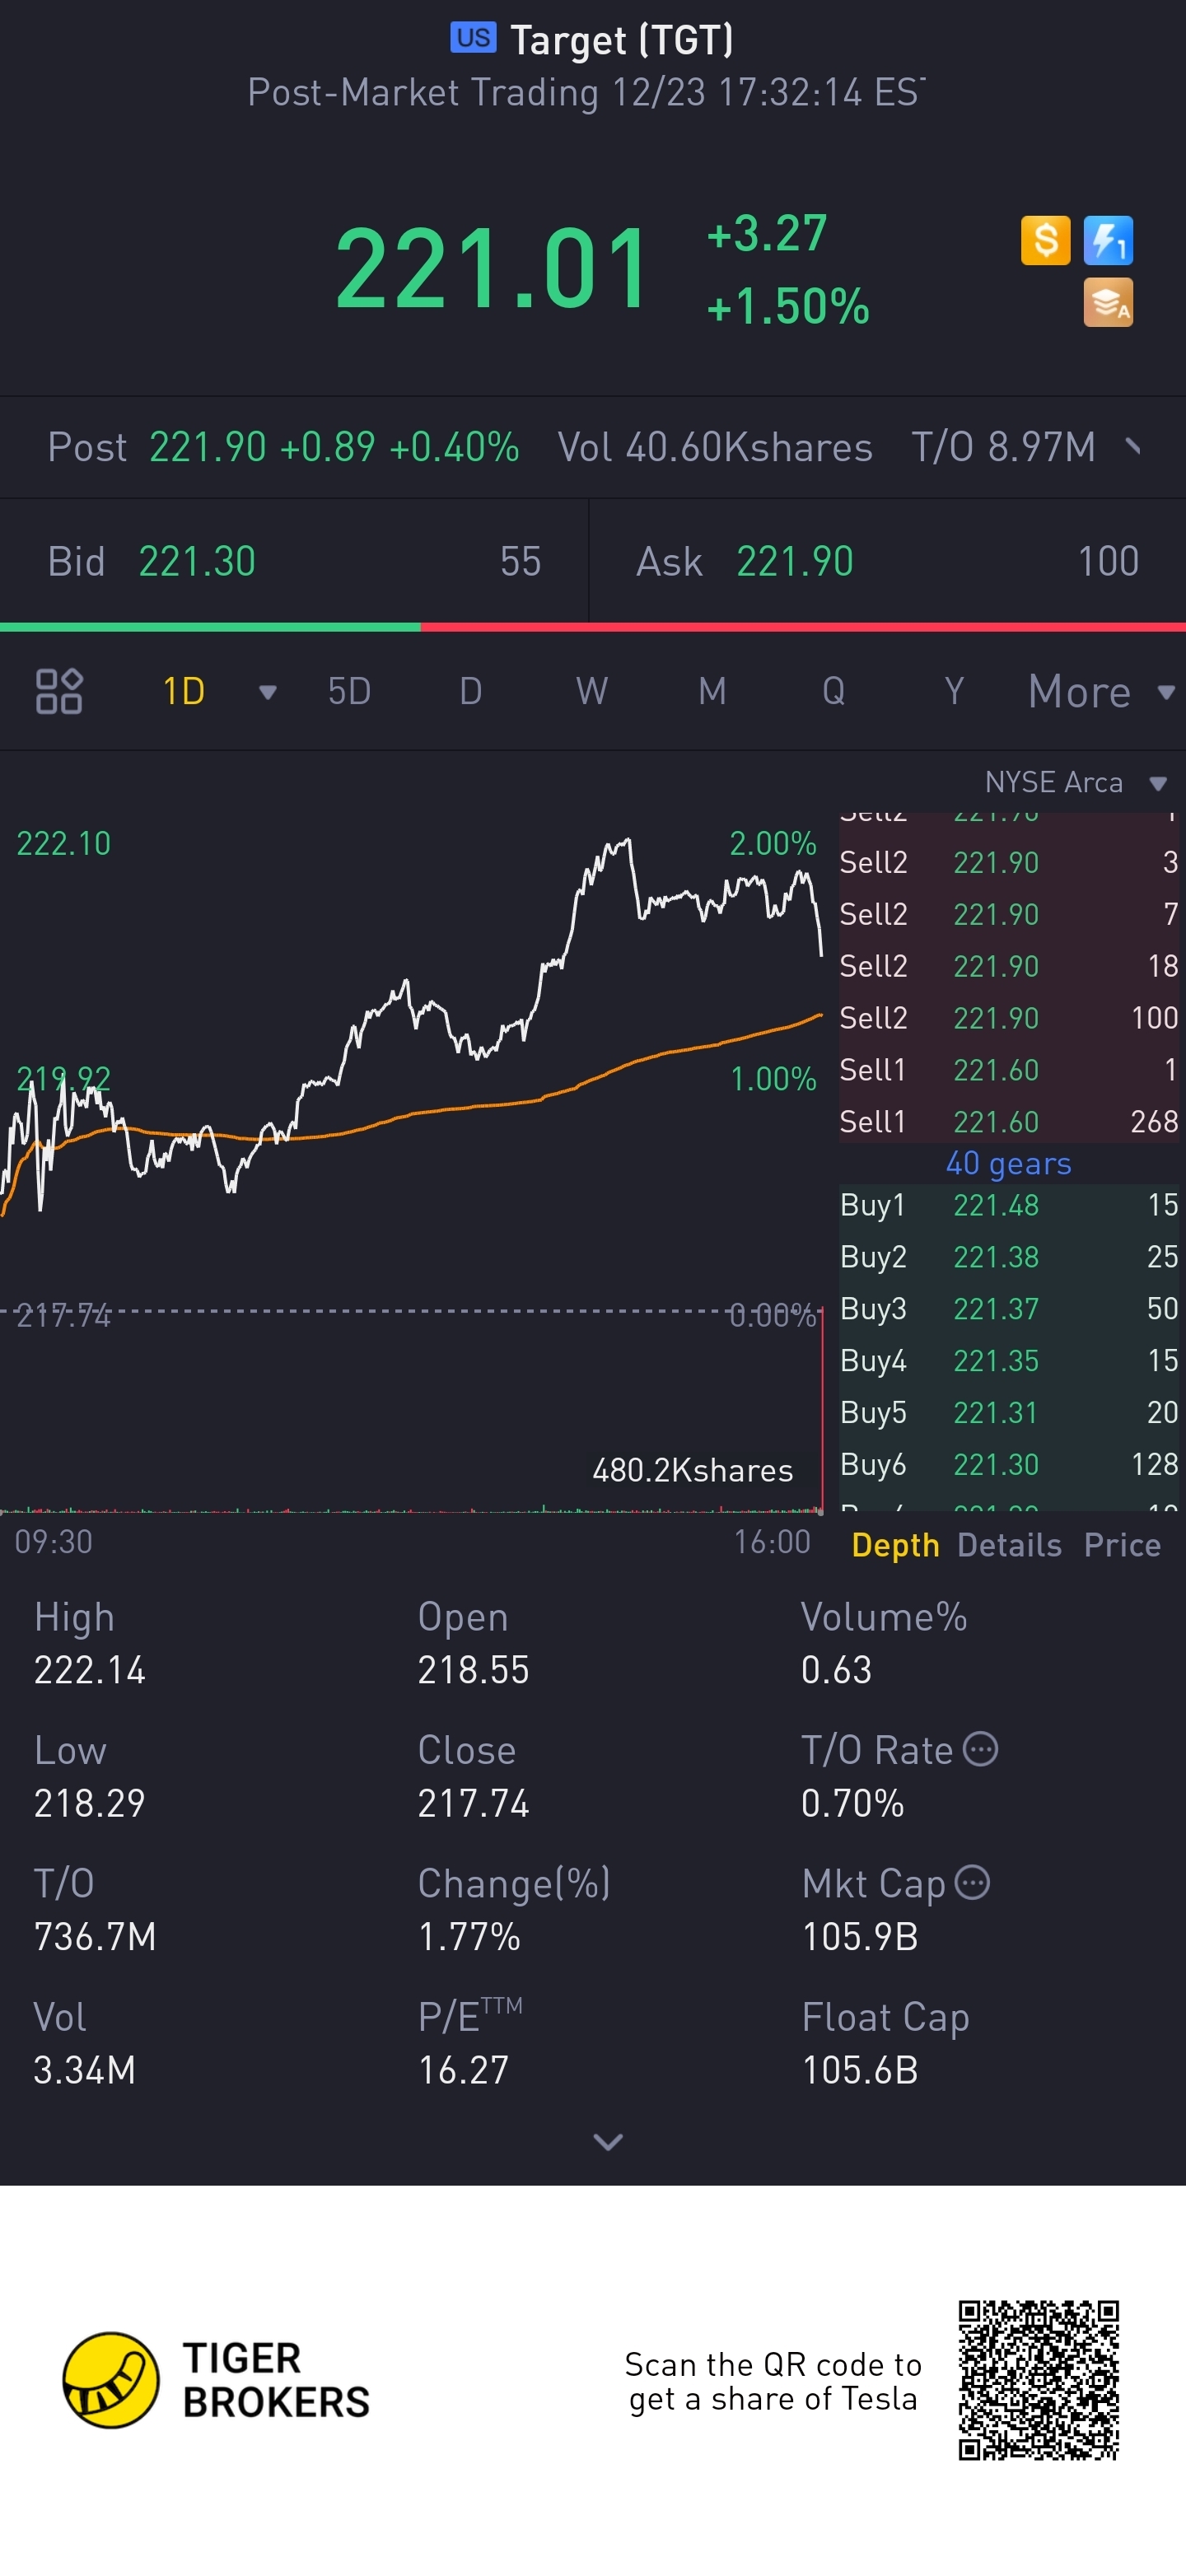Open T/O Rate info bubble icon
This screenshot has width=1186, height=2576.
click(x=980, y=1749)
